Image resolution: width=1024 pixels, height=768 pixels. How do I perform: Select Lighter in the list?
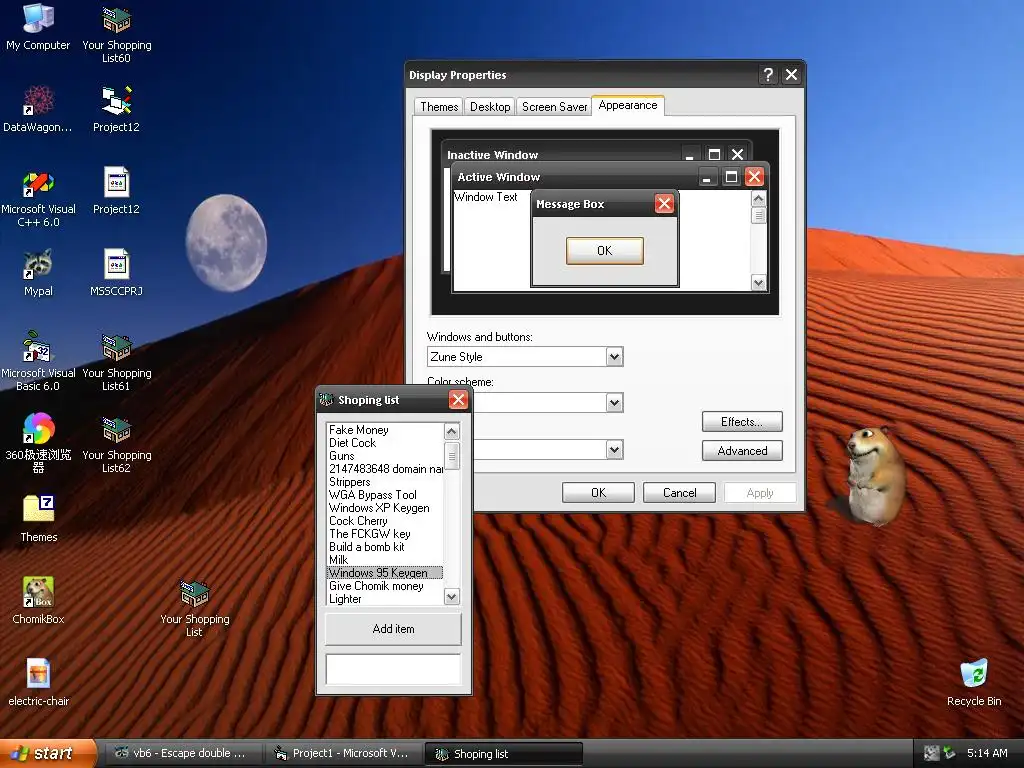(x=385, y=599)
